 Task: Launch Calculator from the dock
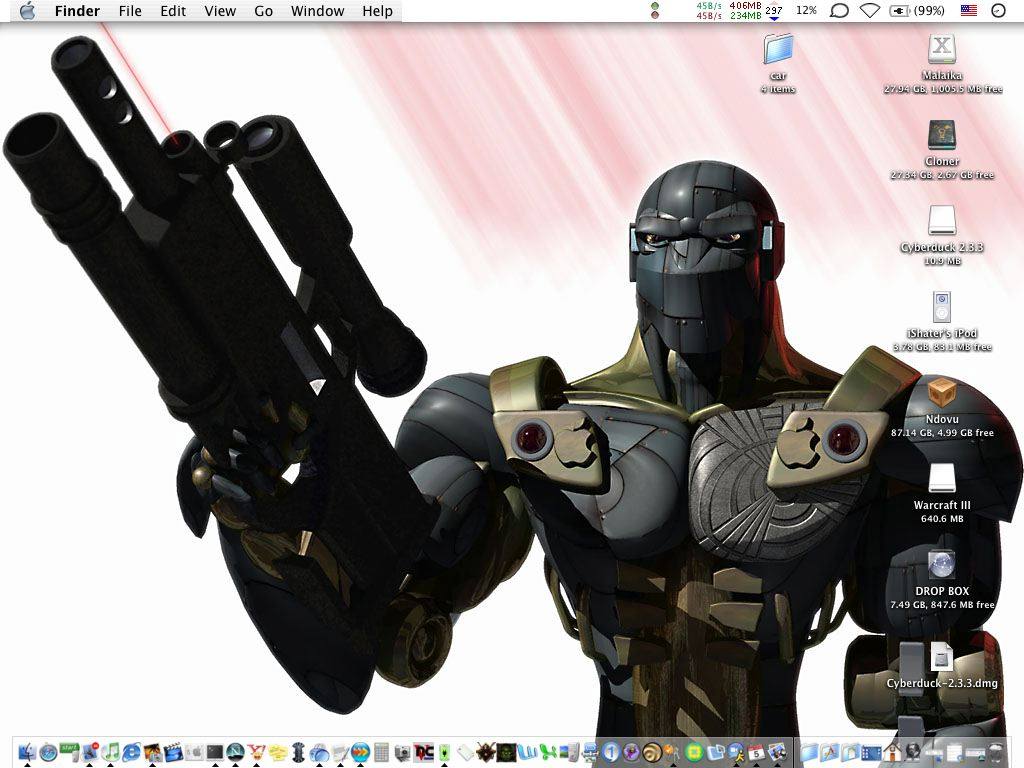tap(381, 752)
